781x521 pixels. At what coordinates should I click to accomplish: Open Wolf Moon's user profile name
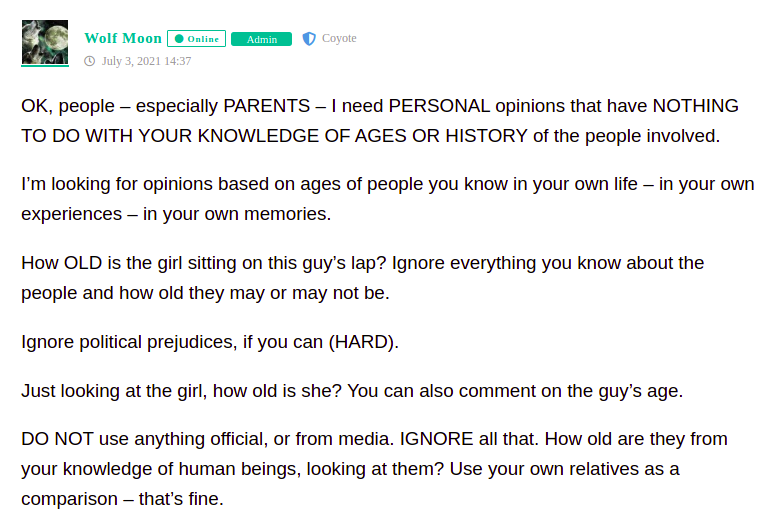pos(123,38)
